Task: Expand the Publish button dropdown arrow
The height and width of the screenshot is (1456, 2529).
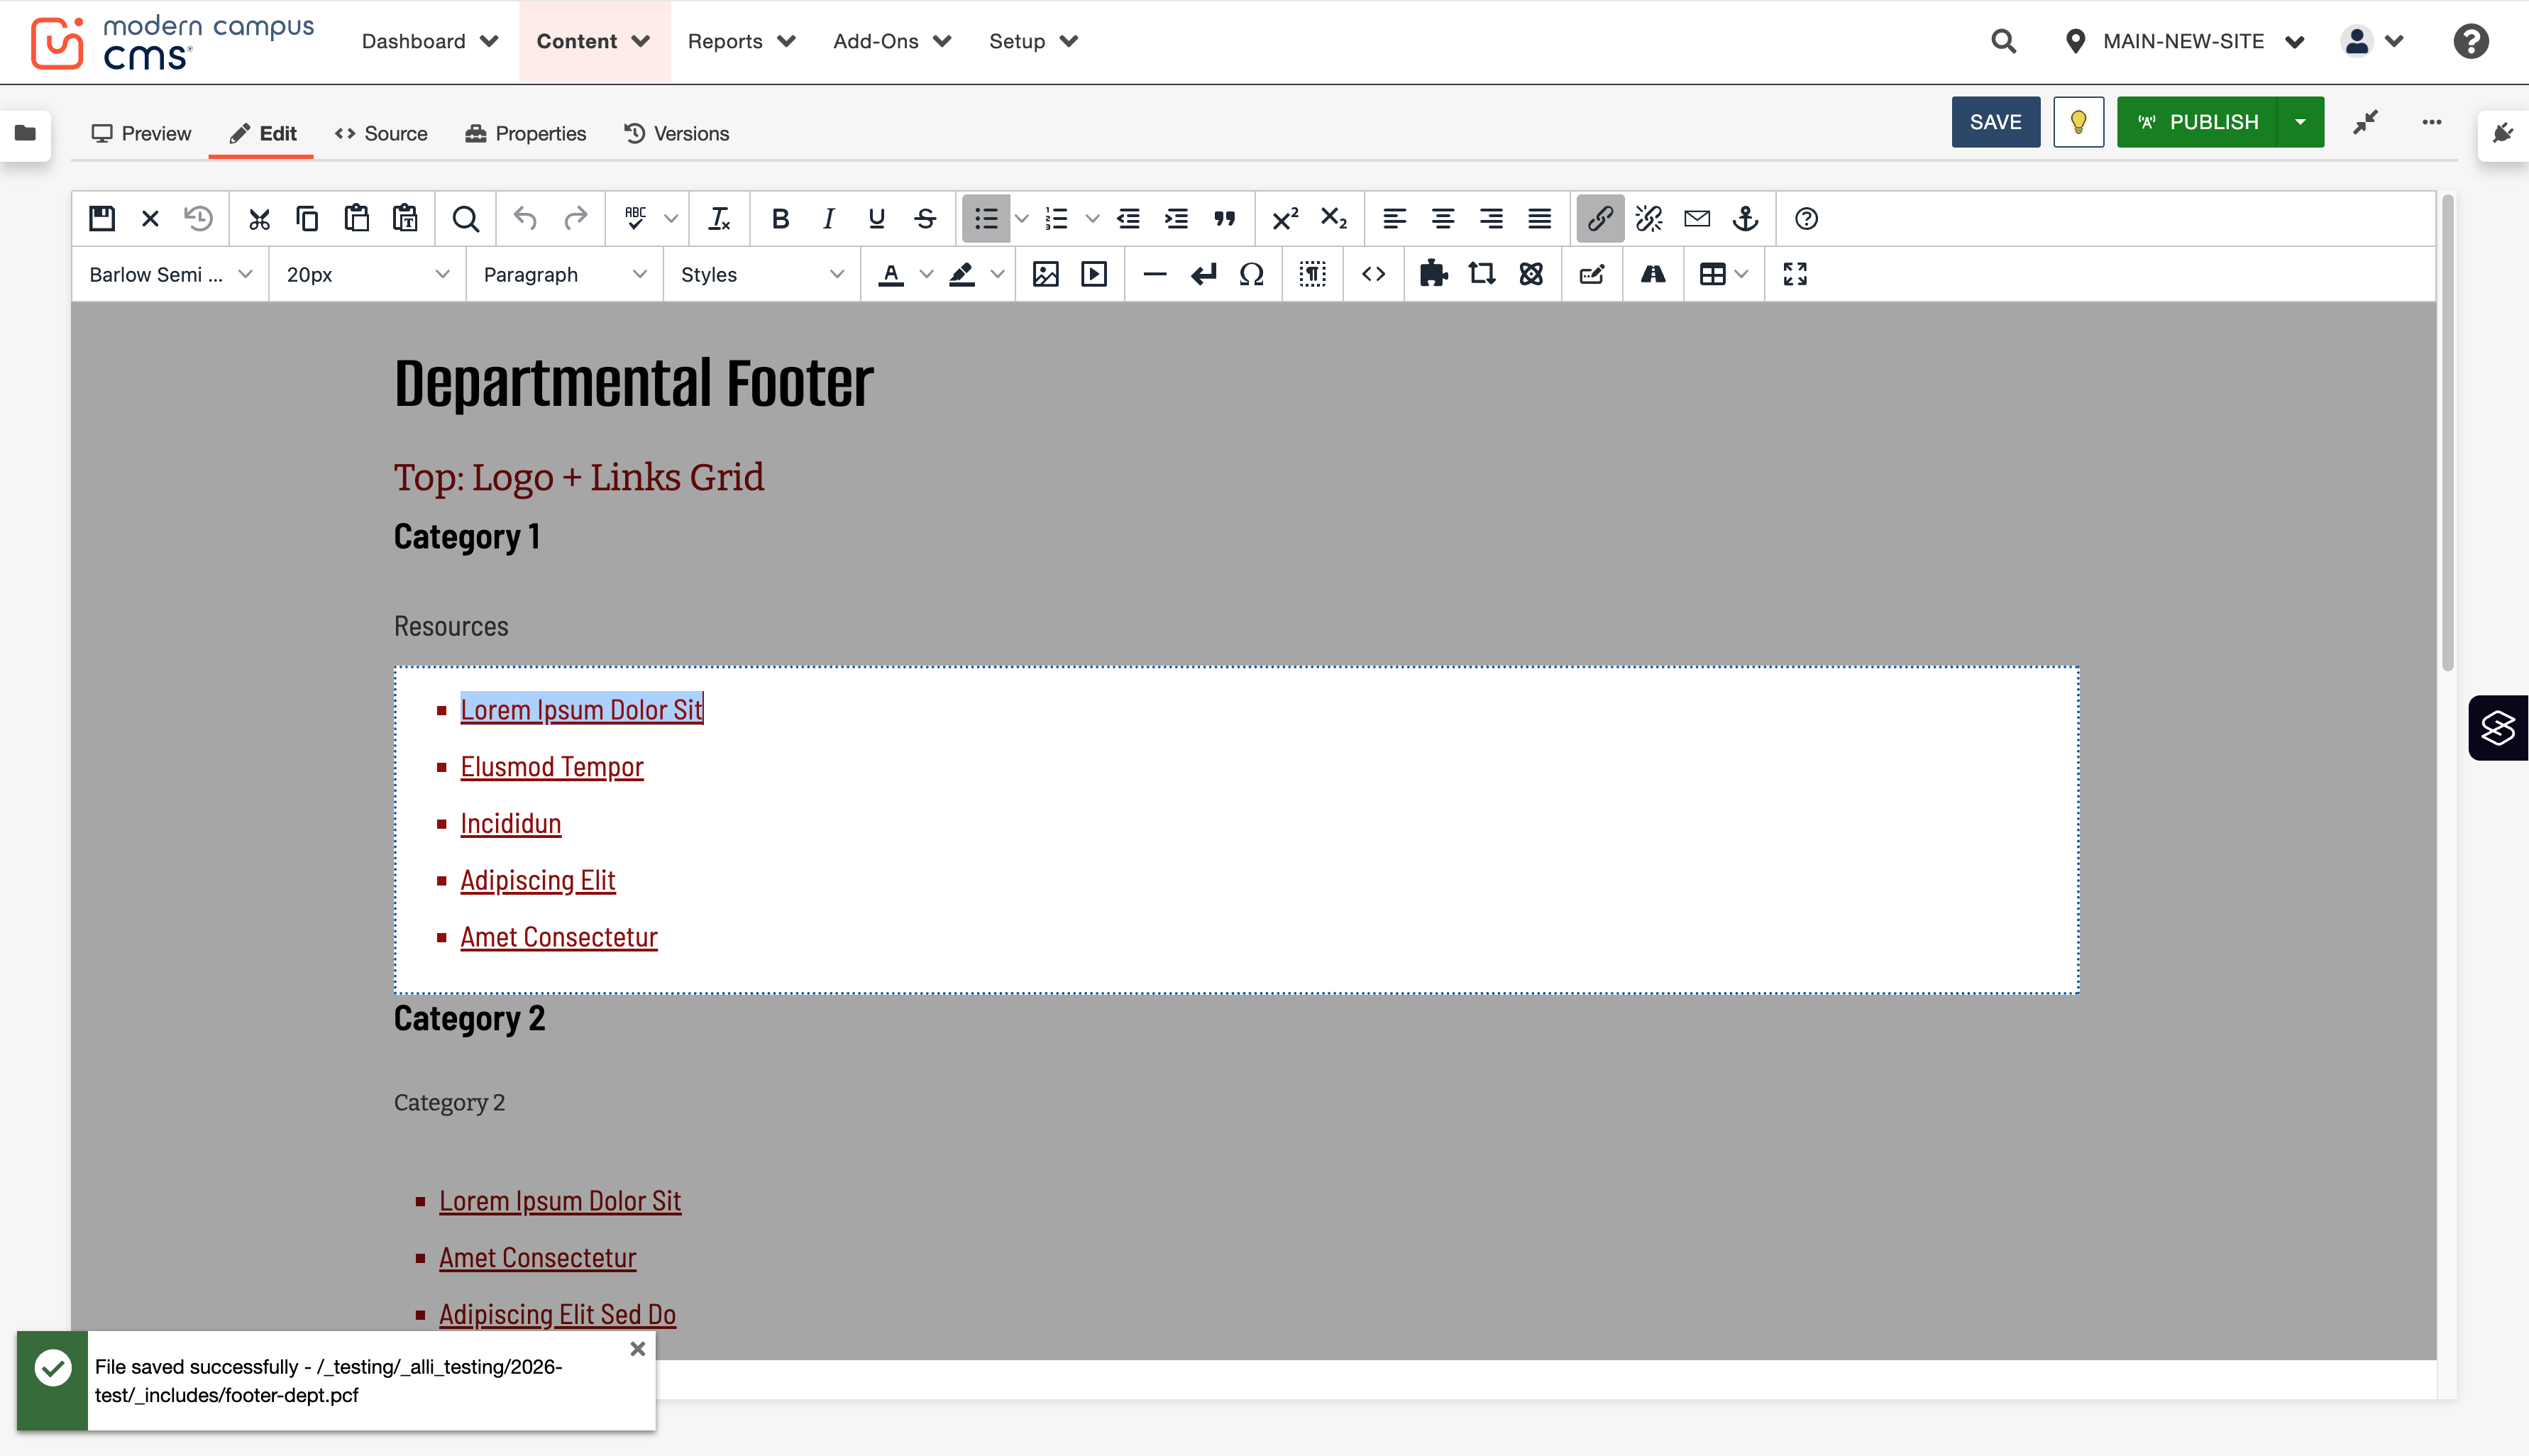Action: coord(2300,122)
